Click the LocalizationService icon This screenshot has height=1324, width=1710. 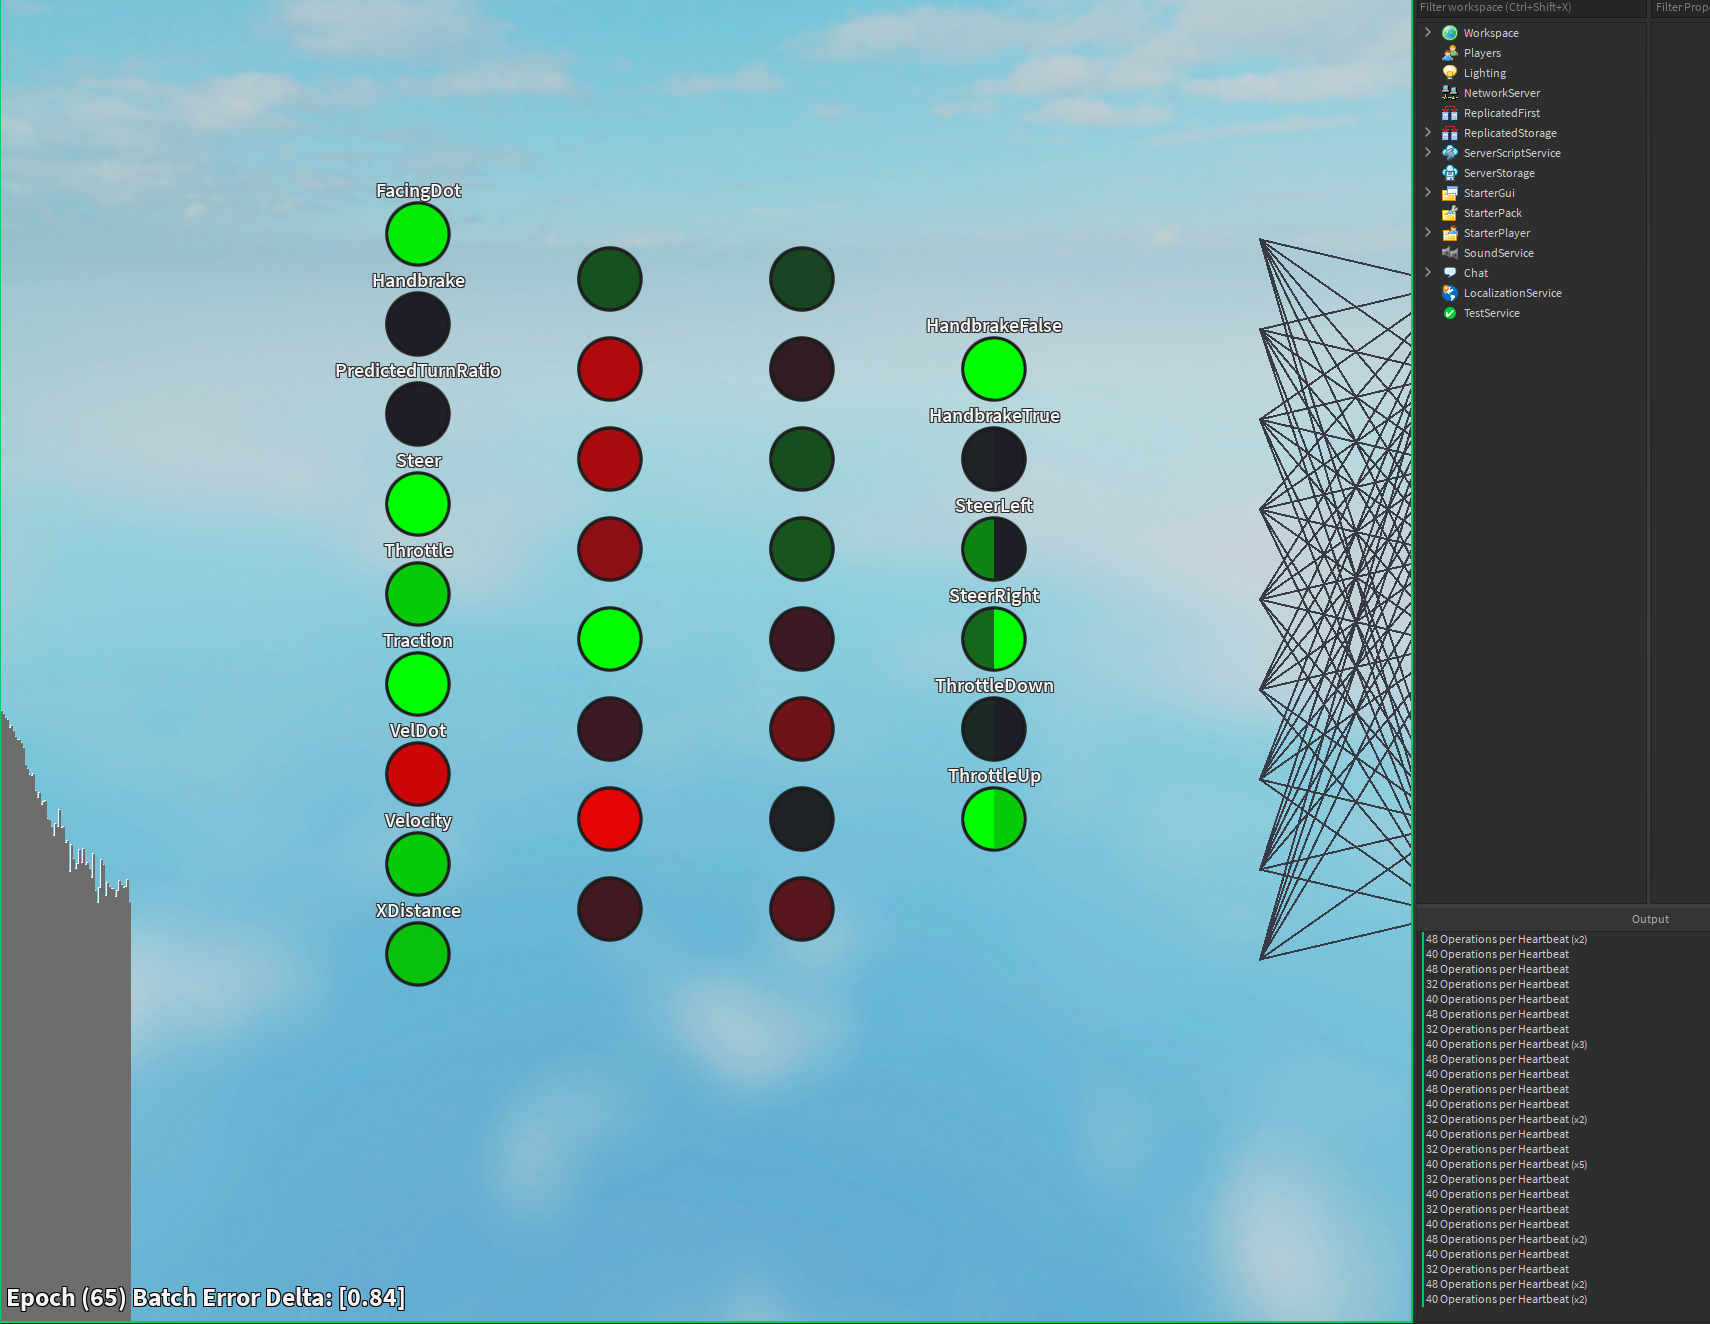pos(1449,293)
